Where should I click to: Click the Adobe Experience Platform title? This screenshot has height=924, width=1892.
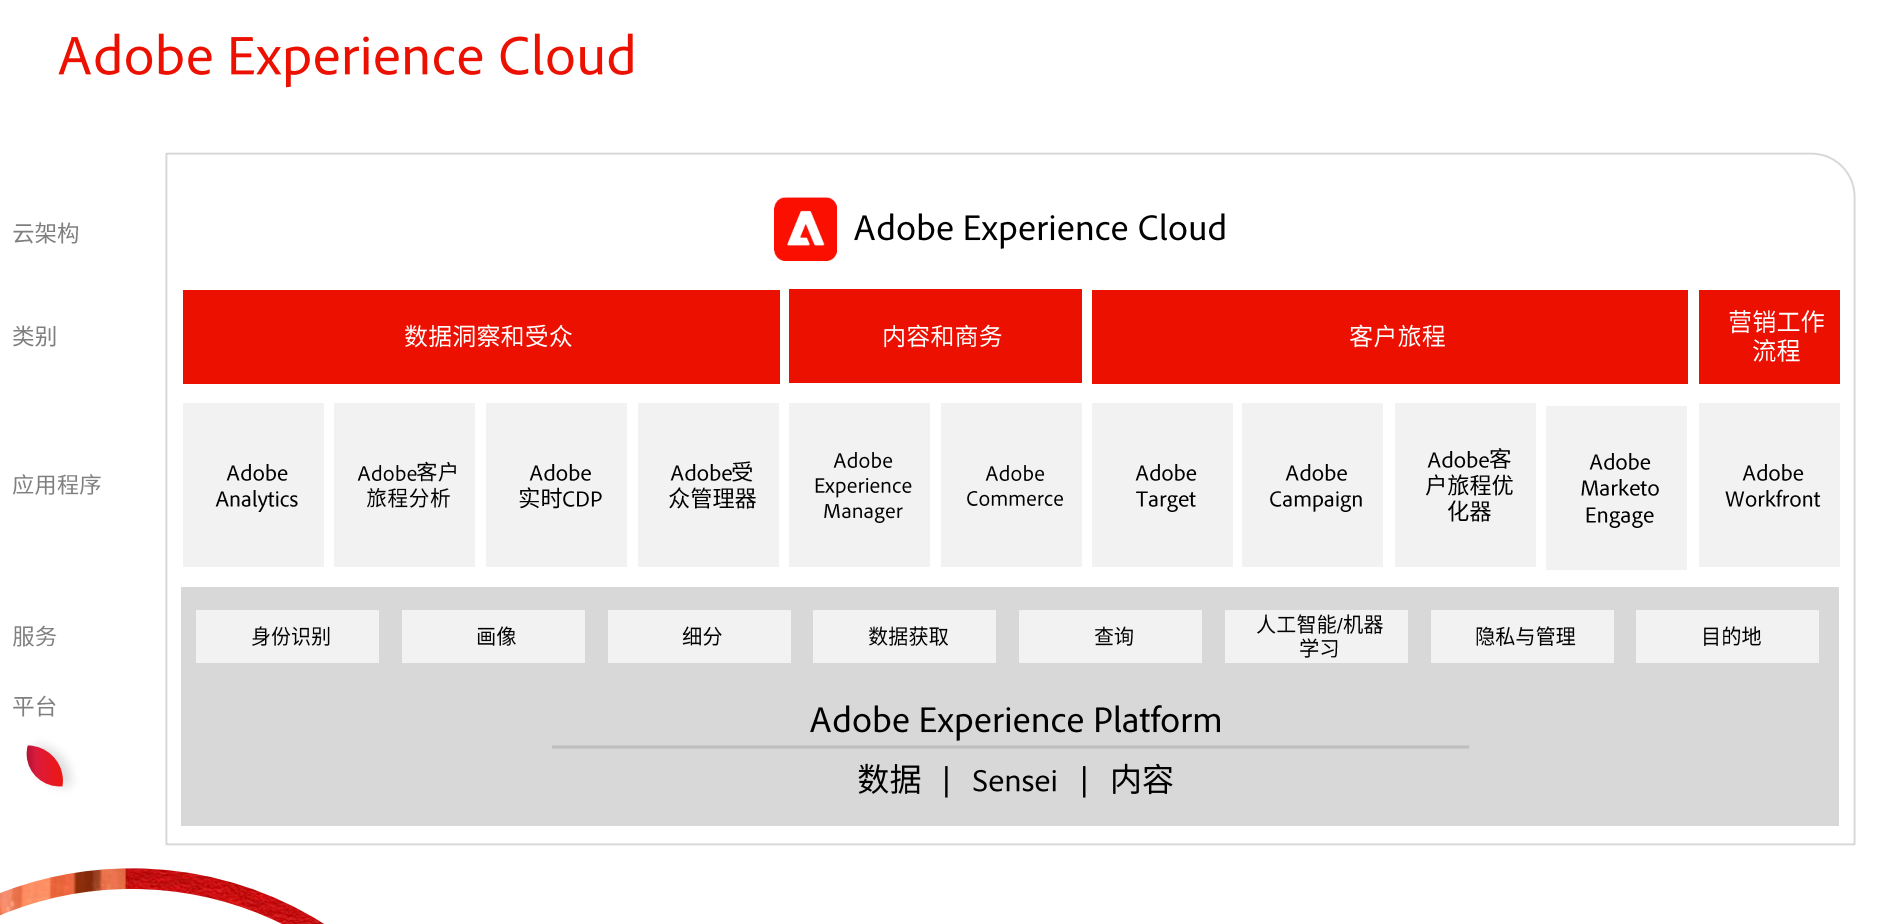(x=1015, y=720)
